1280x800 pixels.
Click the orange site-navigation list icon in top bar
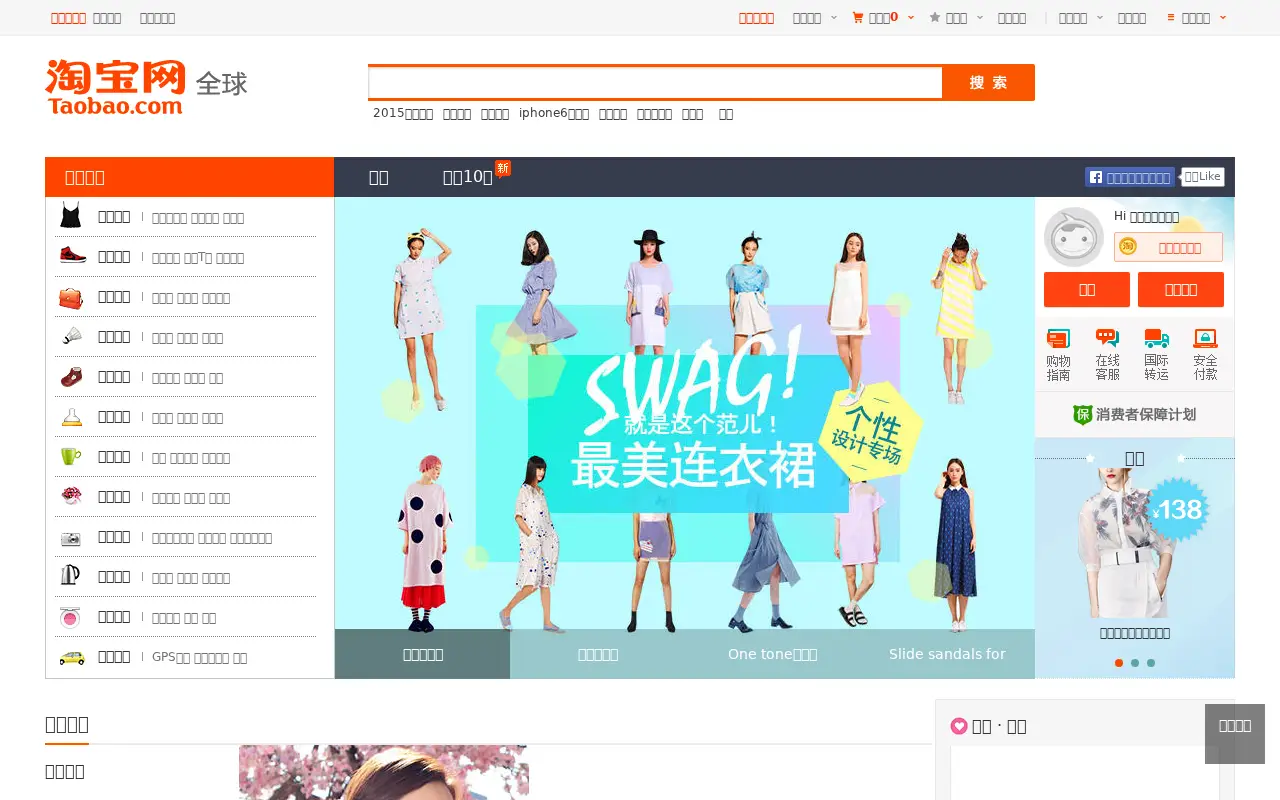[x=1171, y=17]
